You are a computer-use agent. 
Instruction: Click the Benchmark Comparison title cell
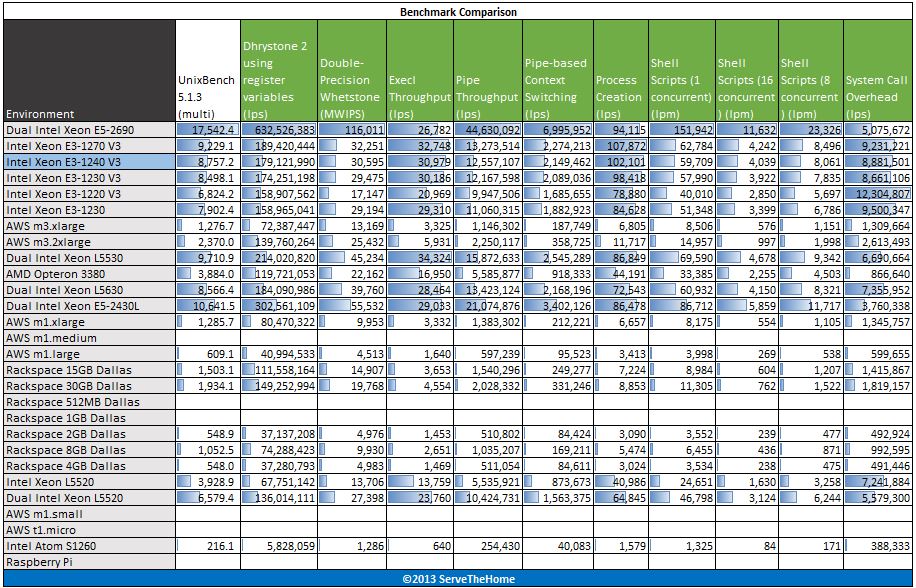(458, 12)
